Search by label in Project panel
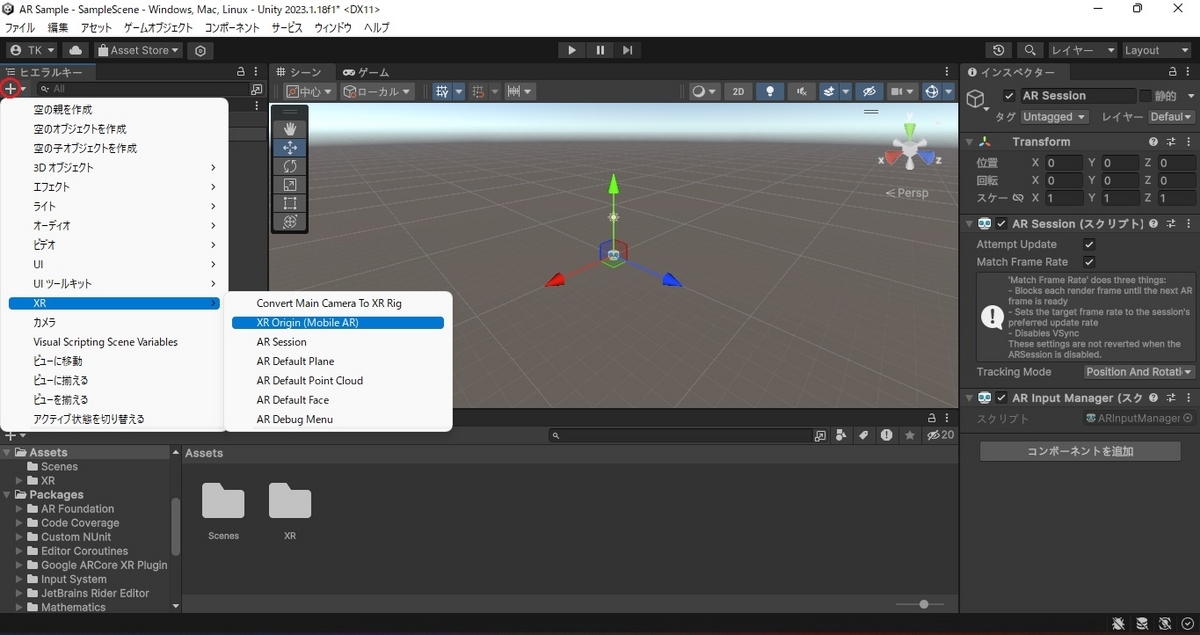Viewport: 1200px width, 635px height. 865,435
